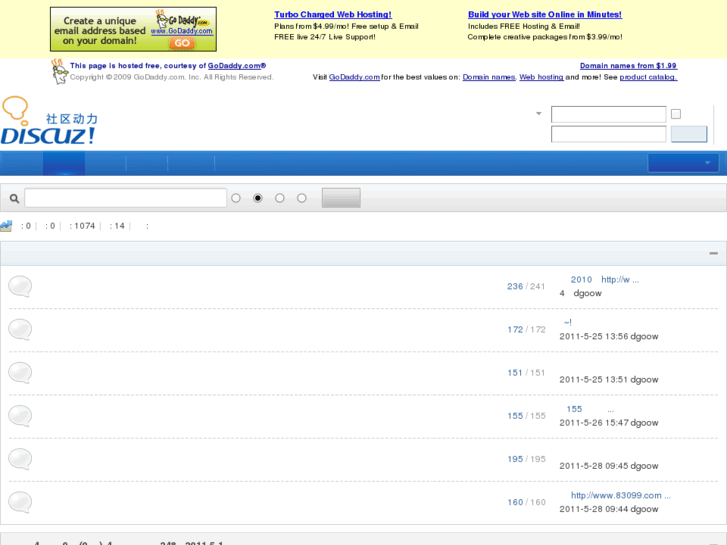The height and width of the screenshot is (545, 727).
Task: Click the topic count 236
Action: pyautogui.click(x=515, y=287)
